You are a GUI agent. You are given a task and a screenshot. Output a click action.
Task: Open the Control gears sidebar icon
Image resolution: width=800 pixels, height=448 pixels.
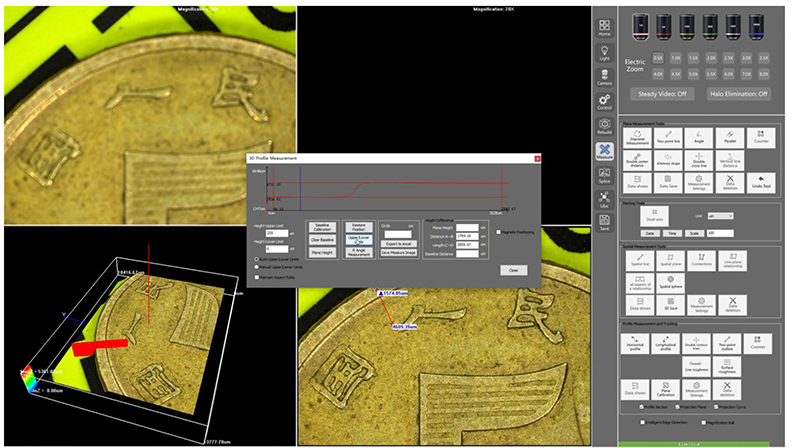[604, 102]
